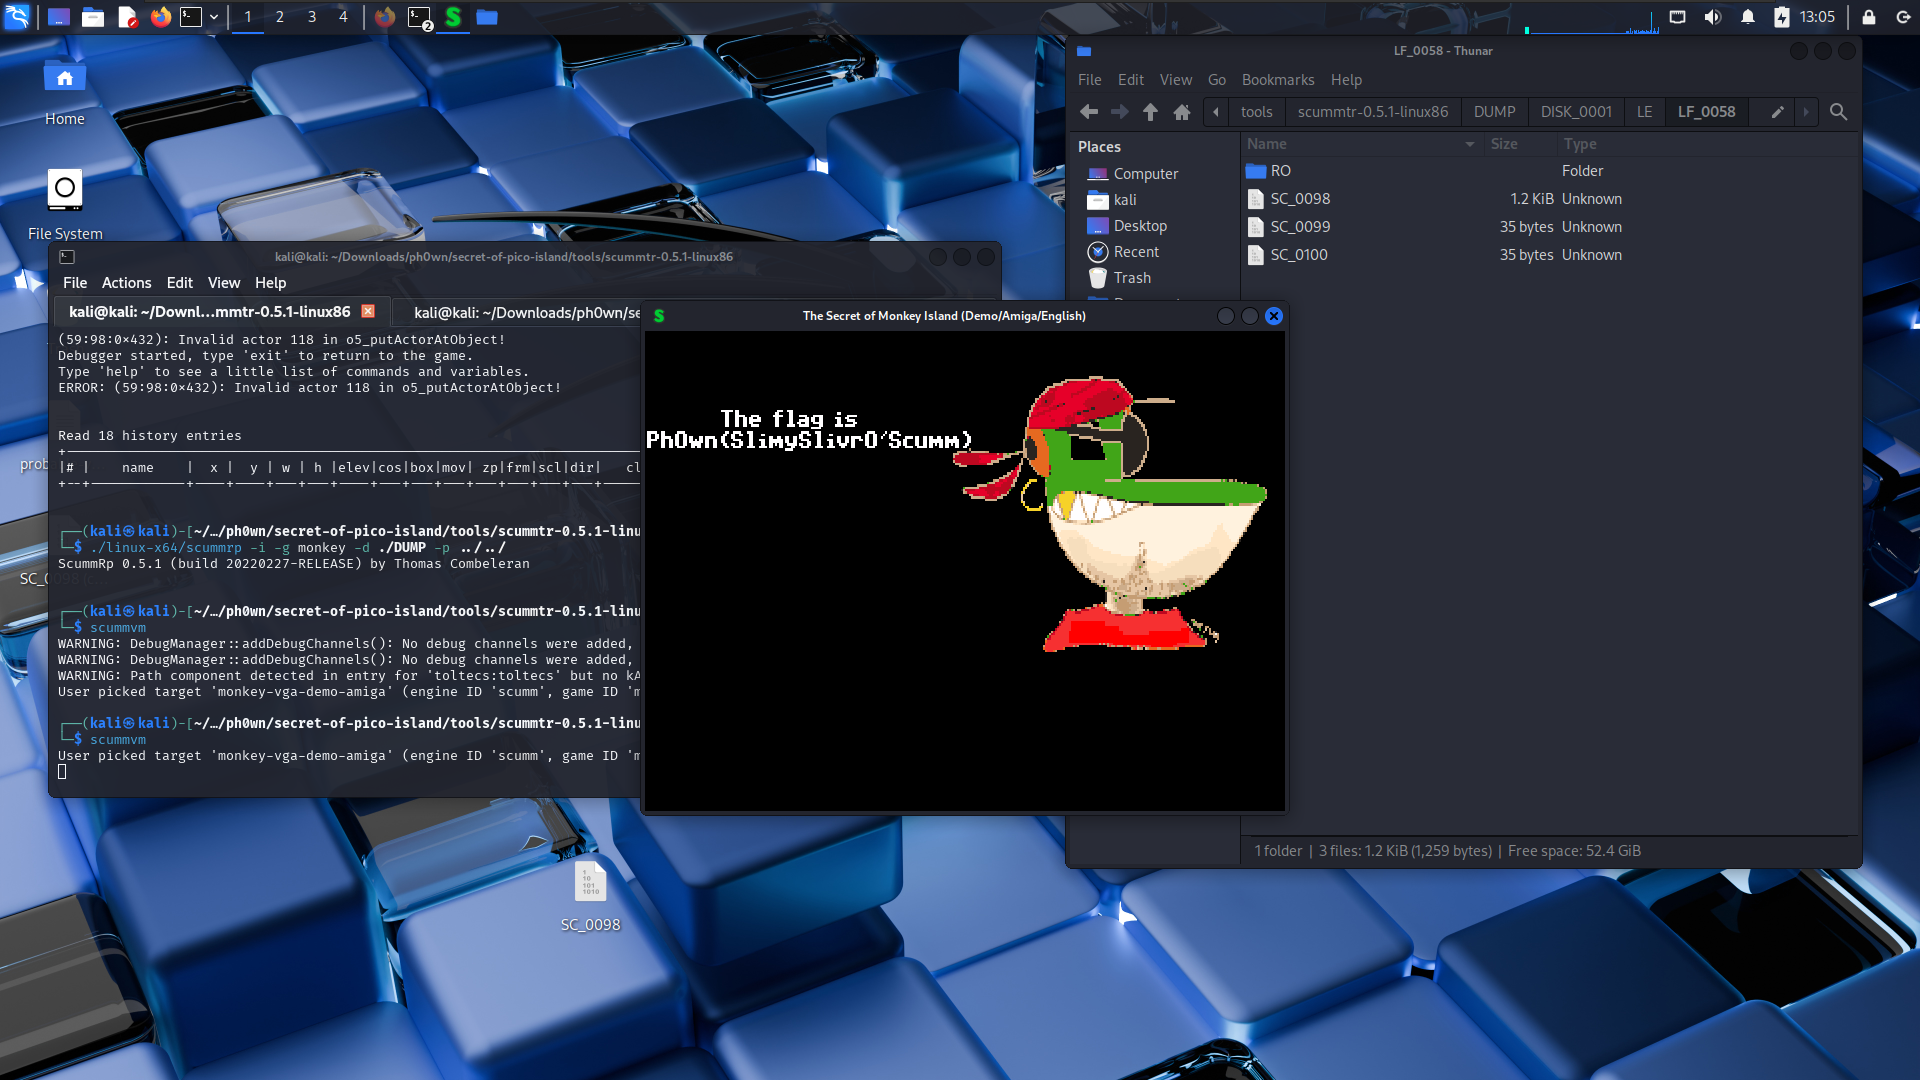The image size is (1920, 1080).
Task: Open Trash in Places sidebar
Action: (1131, 278)
